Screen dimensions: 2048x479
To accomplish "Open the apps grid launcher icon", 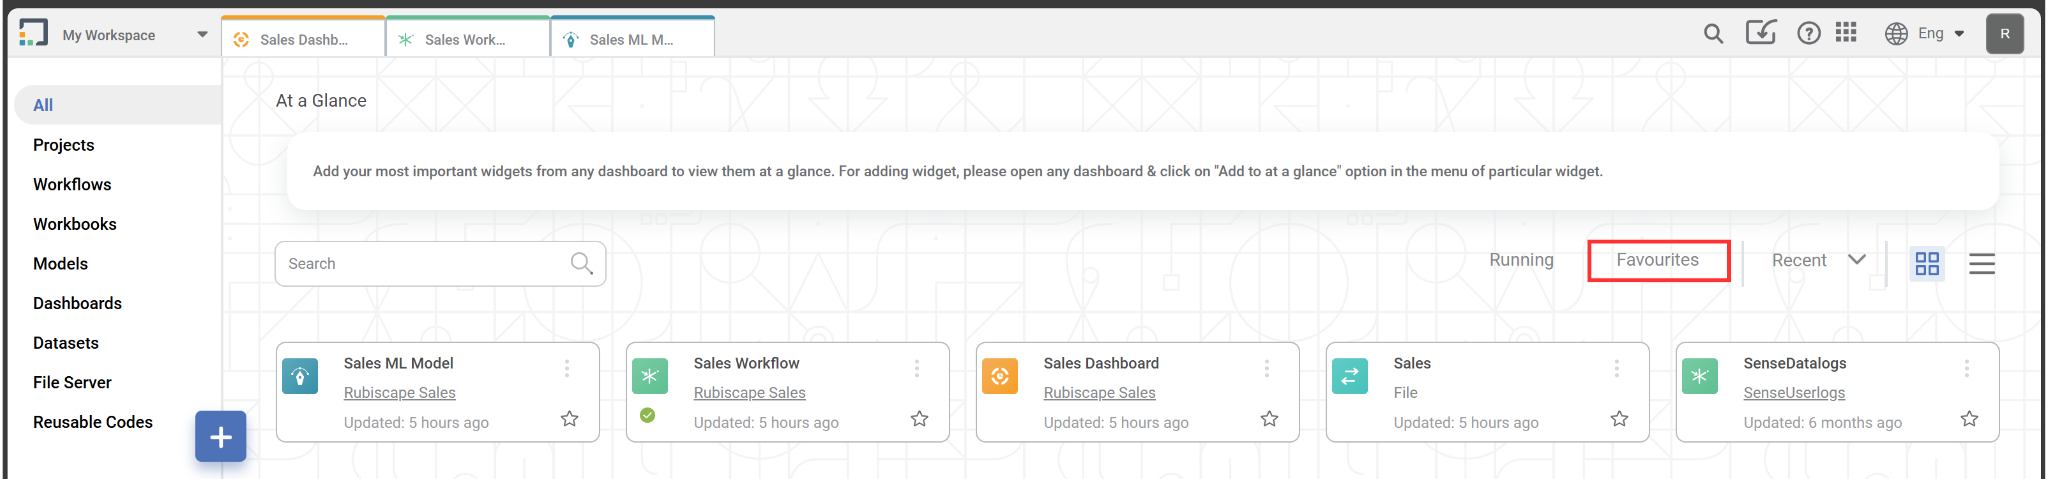I will coord(1846,33).
